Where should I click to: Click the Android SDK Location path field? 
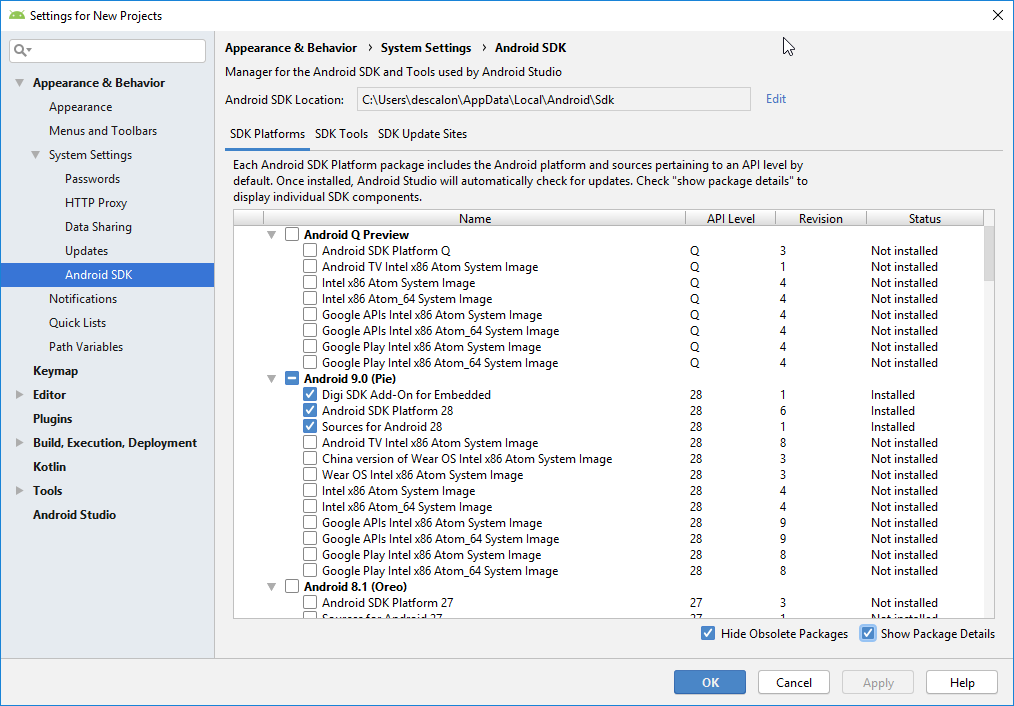pyautogui.click(x=554, y=100)
